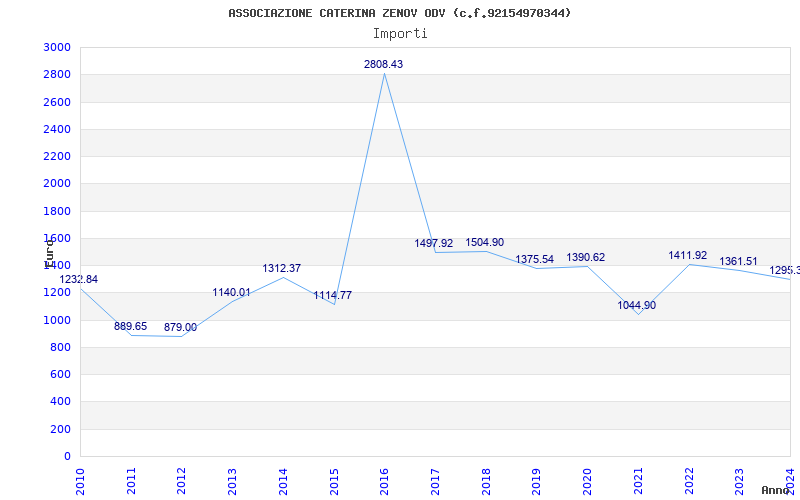Select the 1504.90 data label
Image resolution: width=800 pixels, height=500 pixels.
484,242
